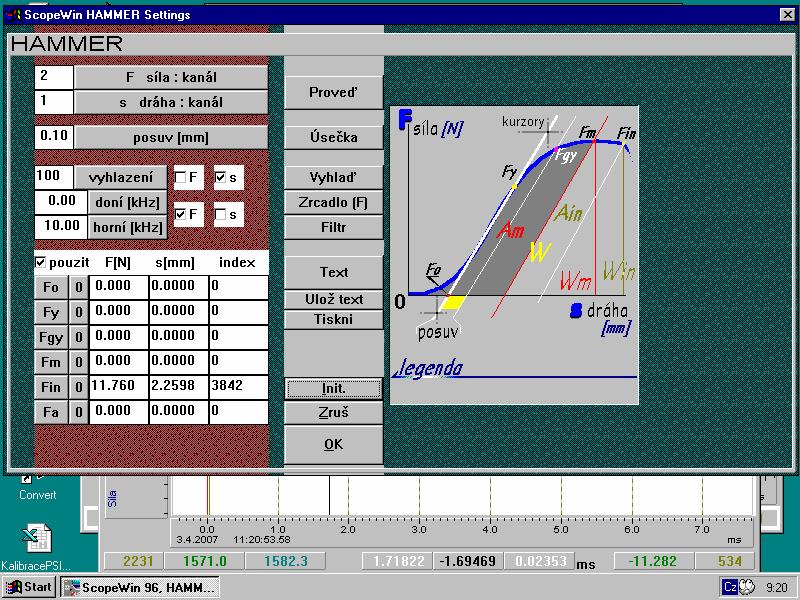The width and height of the screenshot is (800, 600).
Task: Click the doní [kHz] button
Action: (x=128, y=203)
